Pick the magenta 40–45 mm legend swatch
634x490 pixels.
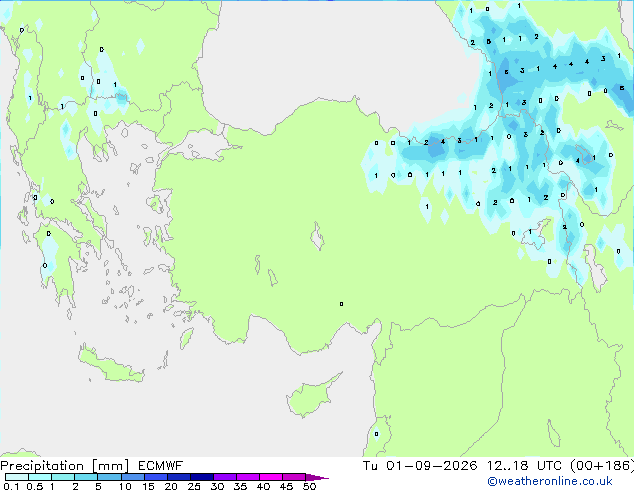[271, 477]
